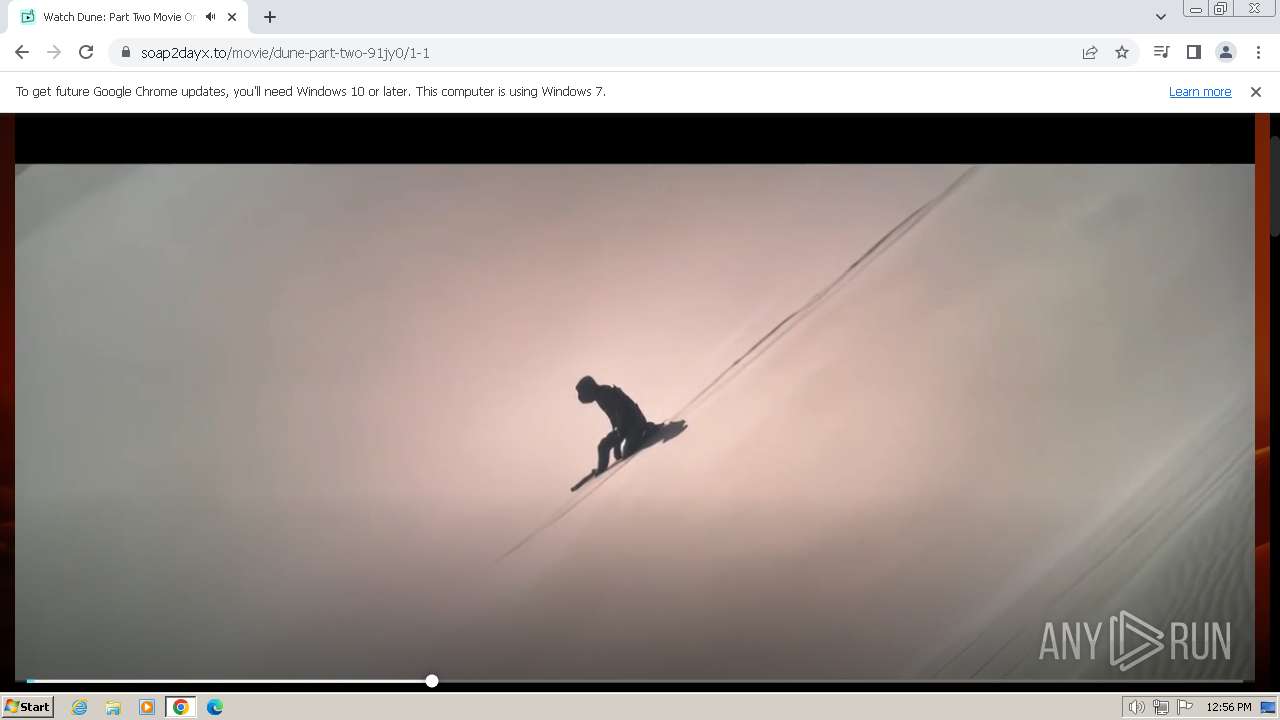Expand the tab search dropdown arrow
The width and height of the screenshot is (1280, 720).
pyautogui.click(x=1160, y=17)
